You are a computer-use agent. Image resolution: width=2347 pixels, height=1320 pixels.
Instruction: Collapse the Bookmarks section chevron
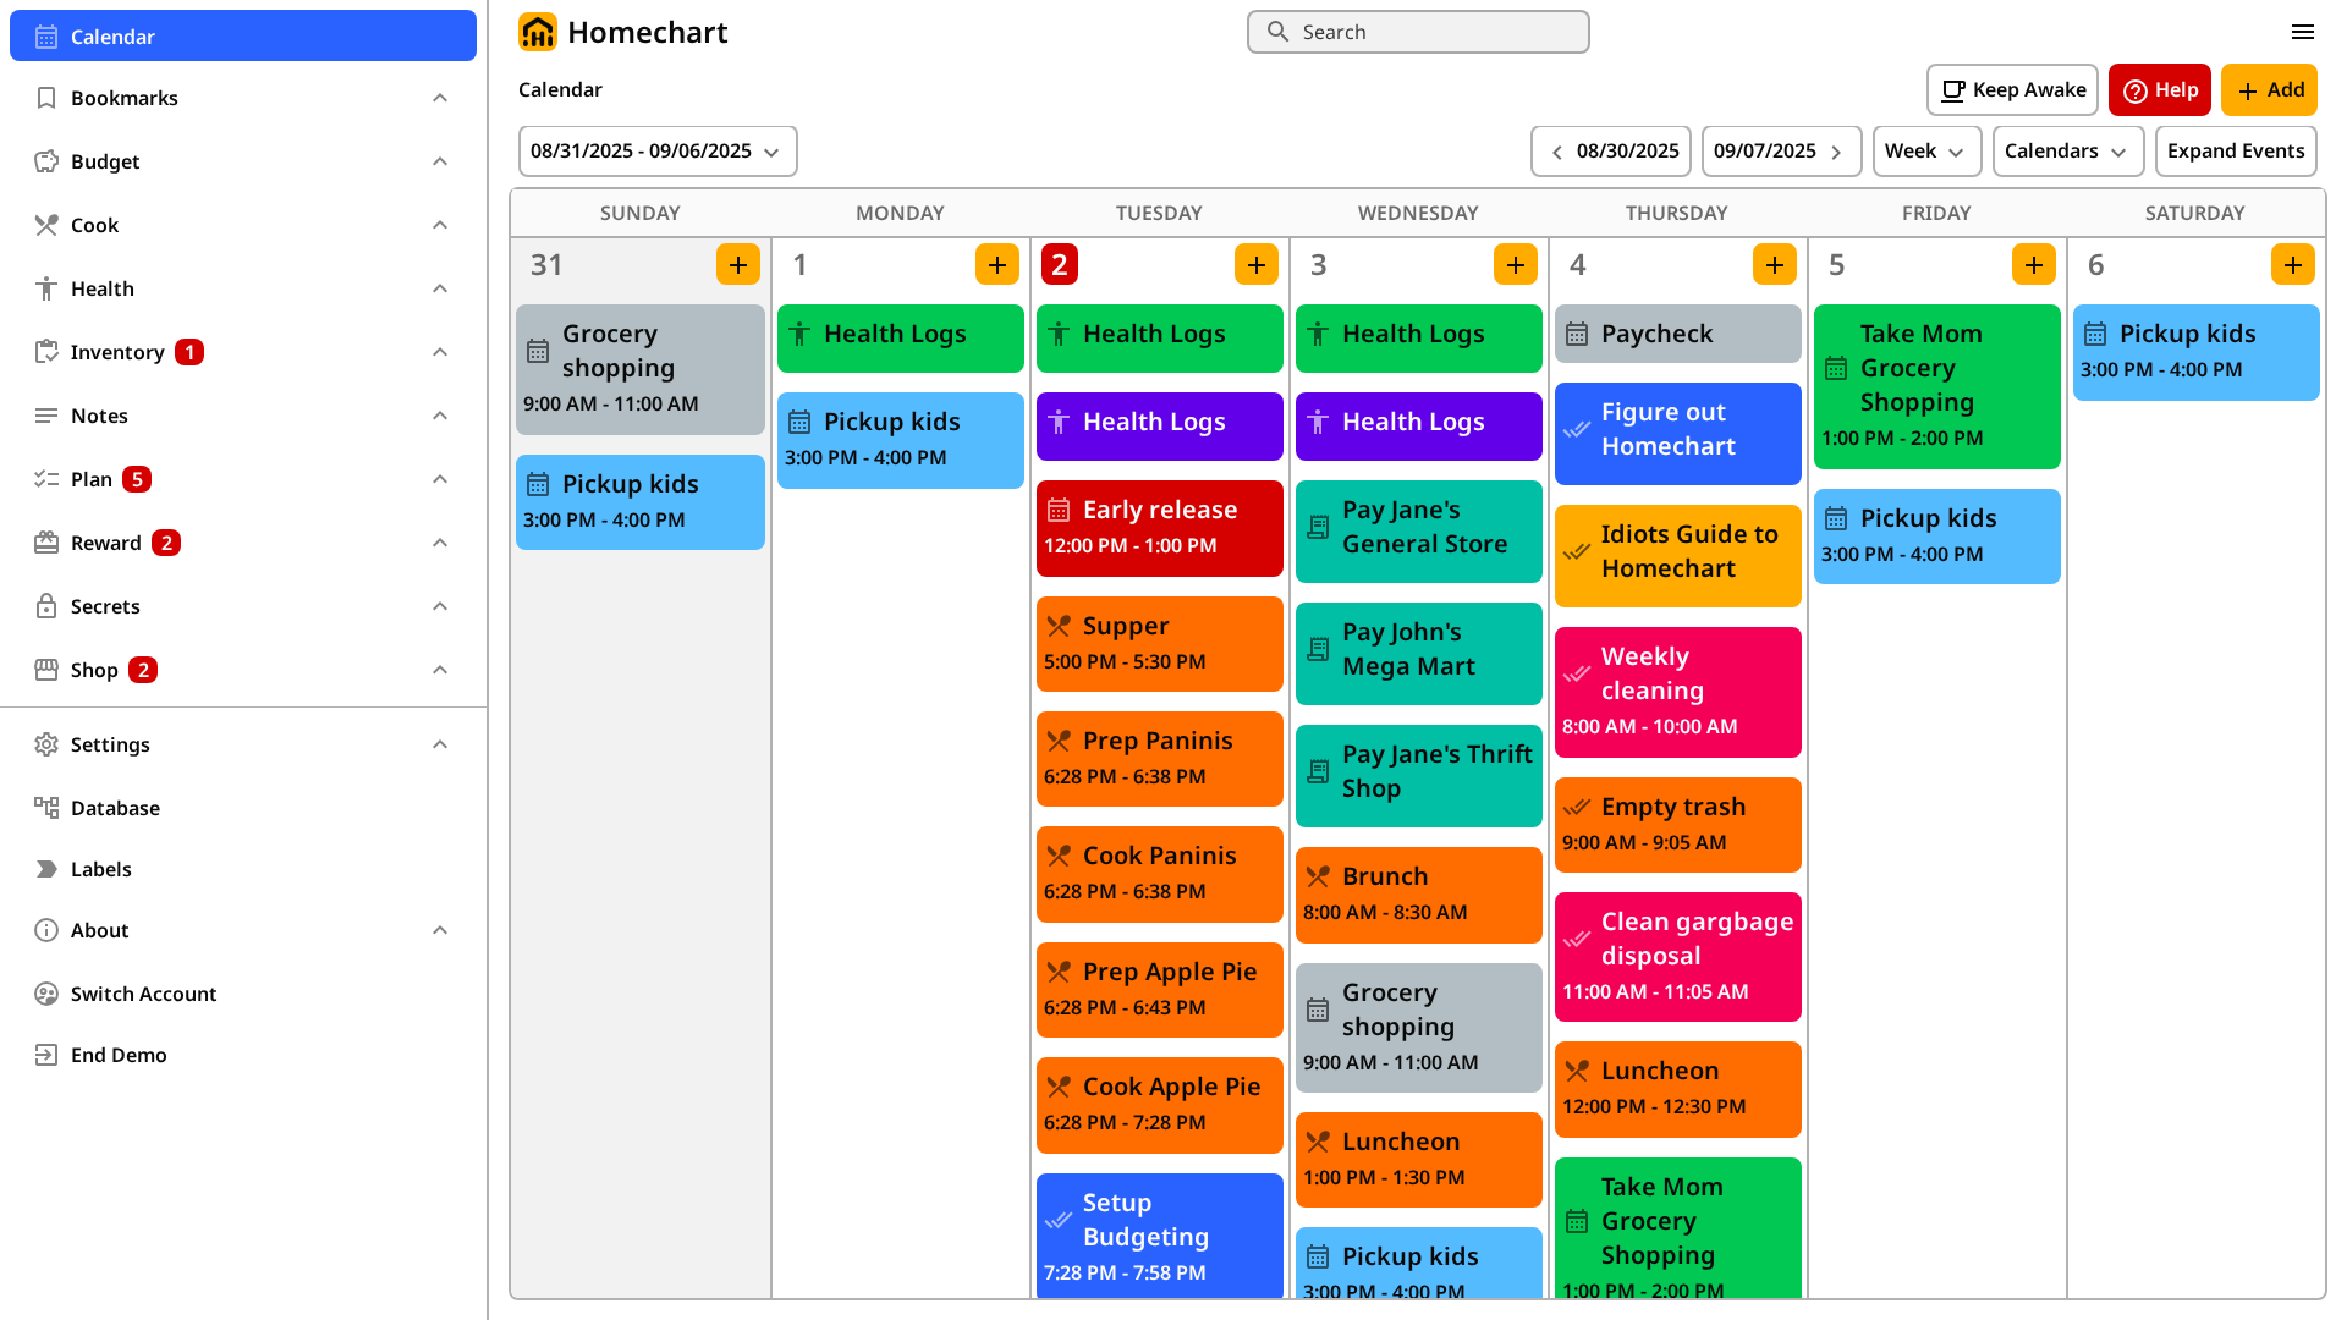click(x=440, y=96)
